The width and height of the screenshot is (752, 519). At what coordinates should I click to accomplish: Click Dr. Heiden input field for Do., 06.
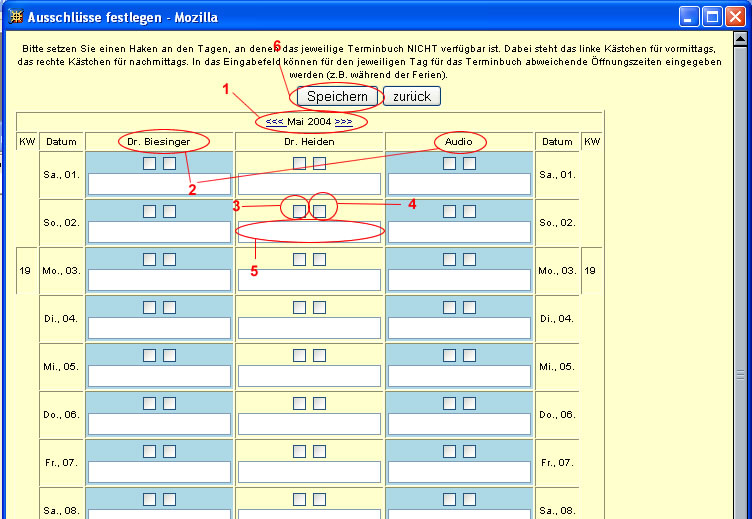(309, 424)
